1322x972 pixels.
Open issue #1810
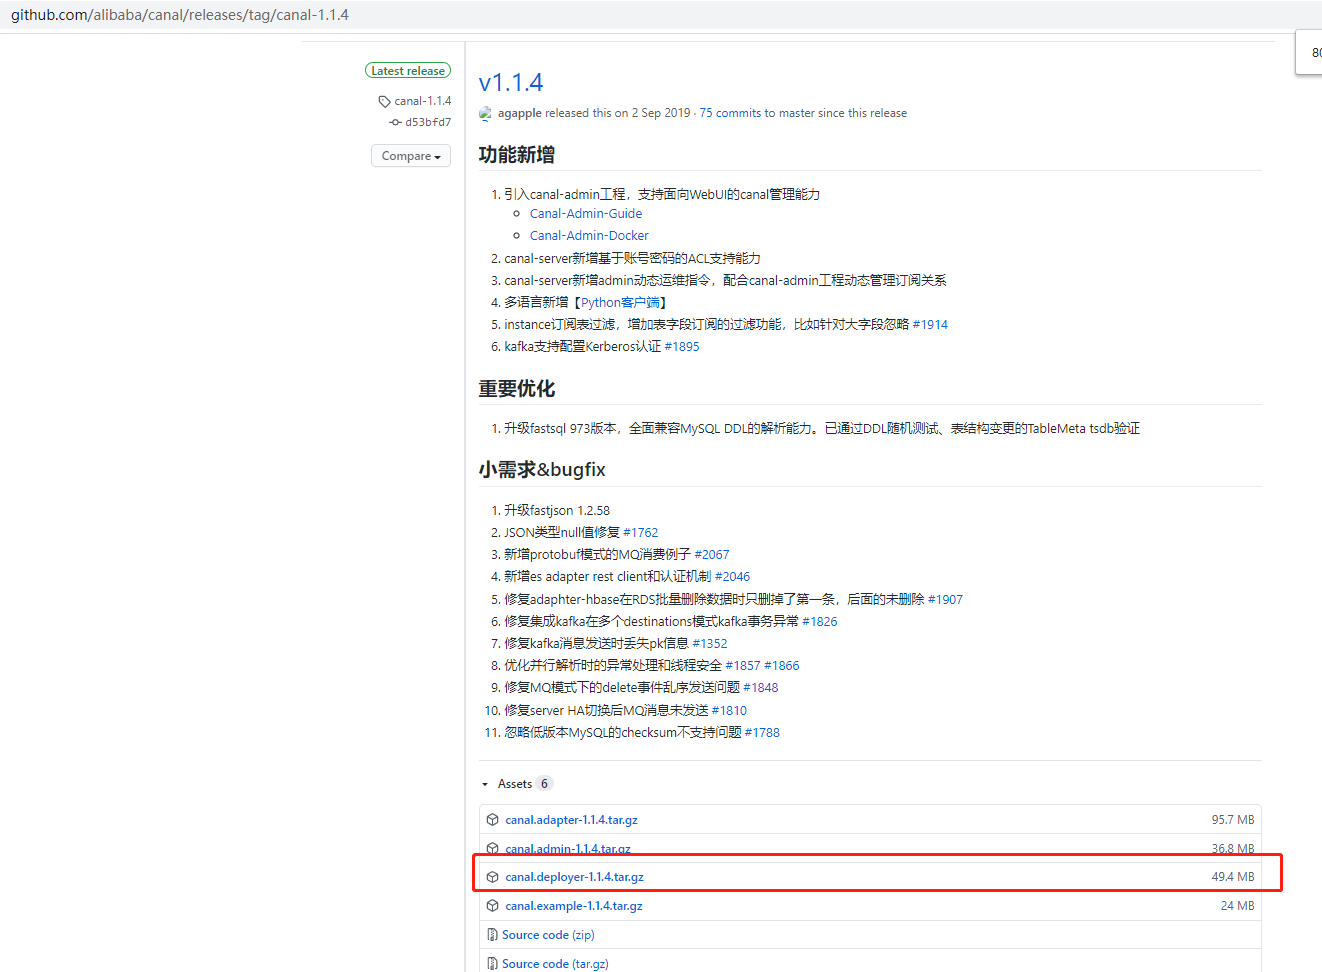tap(729, 711)
